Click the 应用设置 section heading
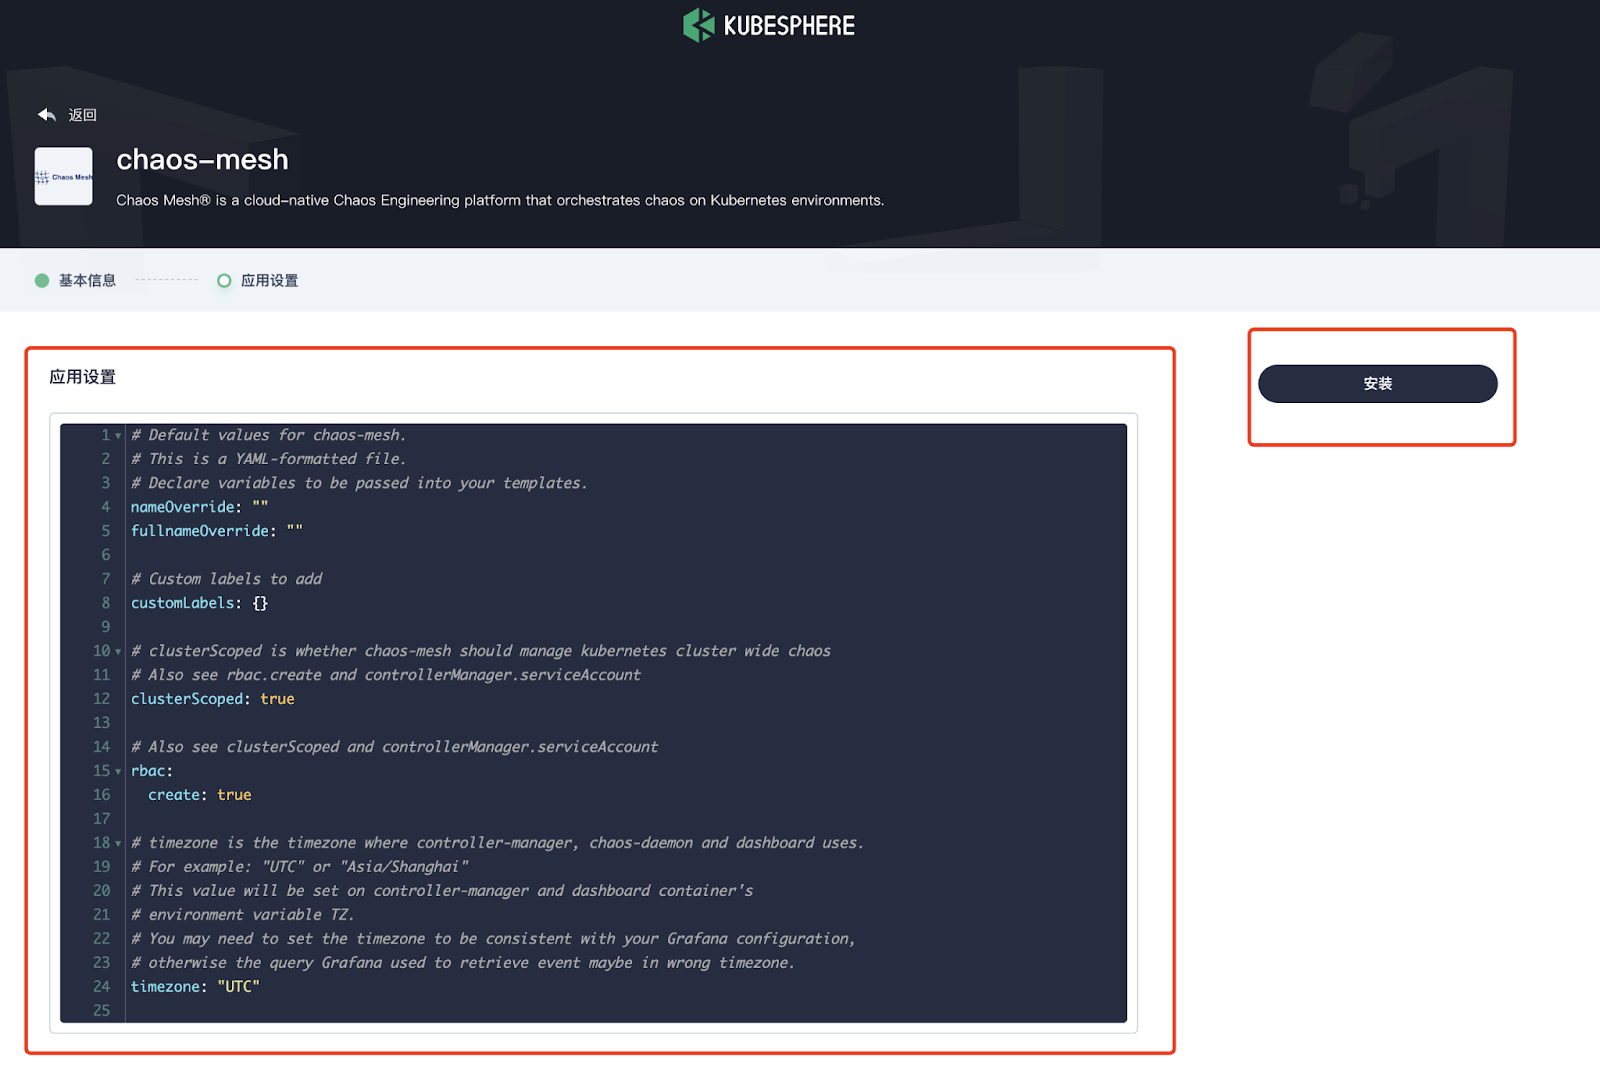Screen dimensions: 1600x1085 pyautogui.click(x=83, y=377)
